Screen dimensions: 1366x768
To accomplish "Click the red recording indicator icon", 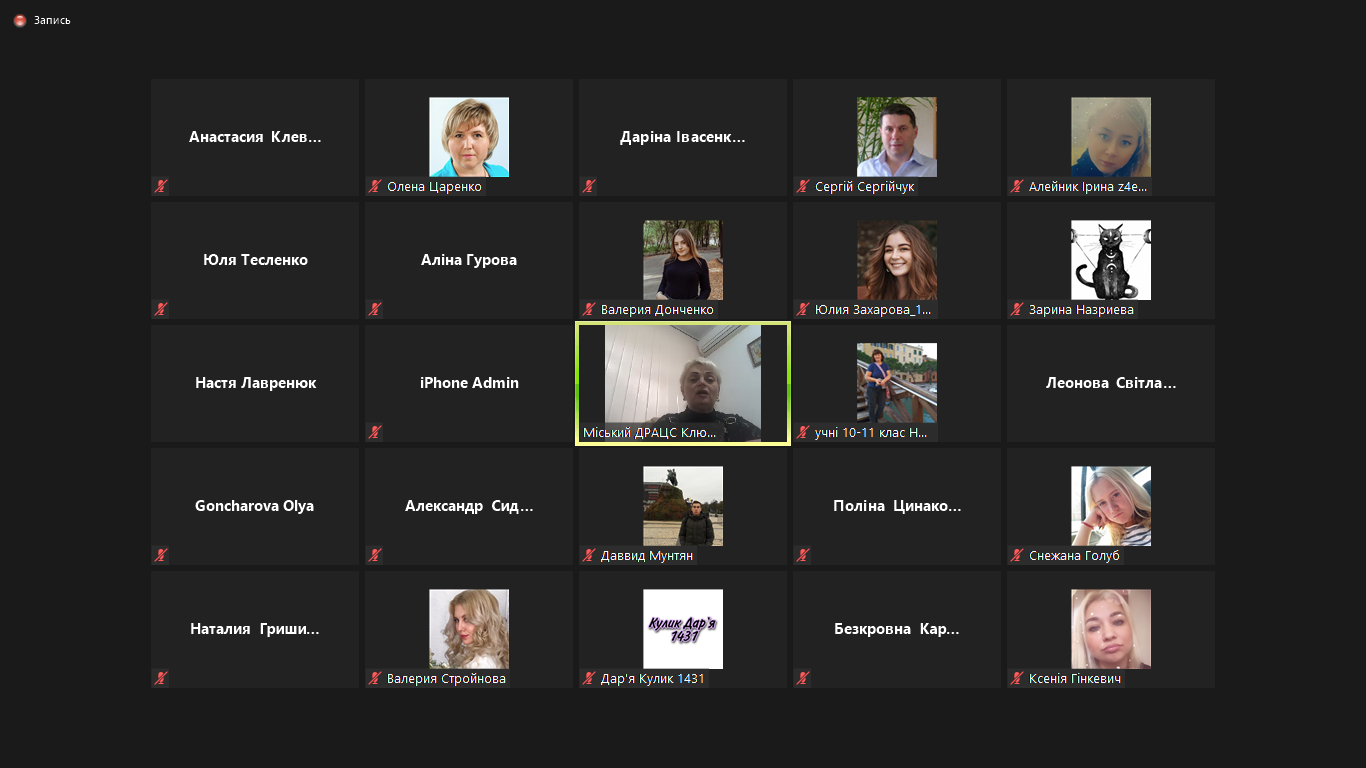I will [x=20, y=20].
